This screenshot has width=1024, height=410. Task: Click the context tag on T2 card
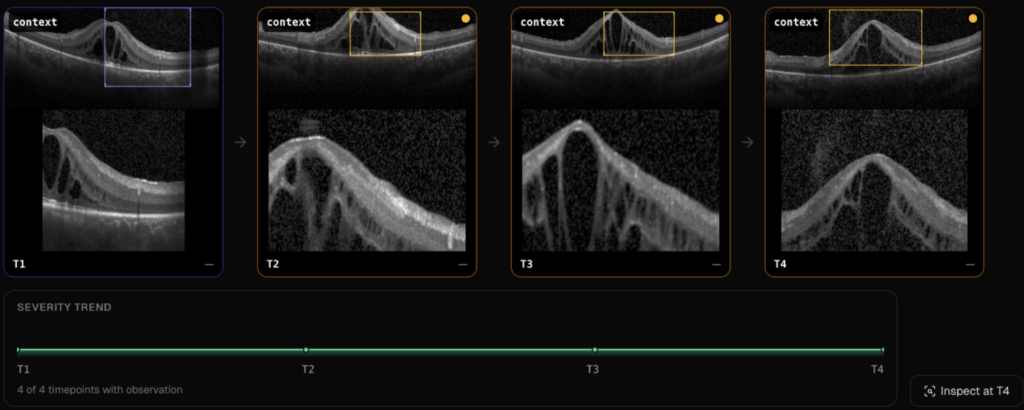pos(289,22)
